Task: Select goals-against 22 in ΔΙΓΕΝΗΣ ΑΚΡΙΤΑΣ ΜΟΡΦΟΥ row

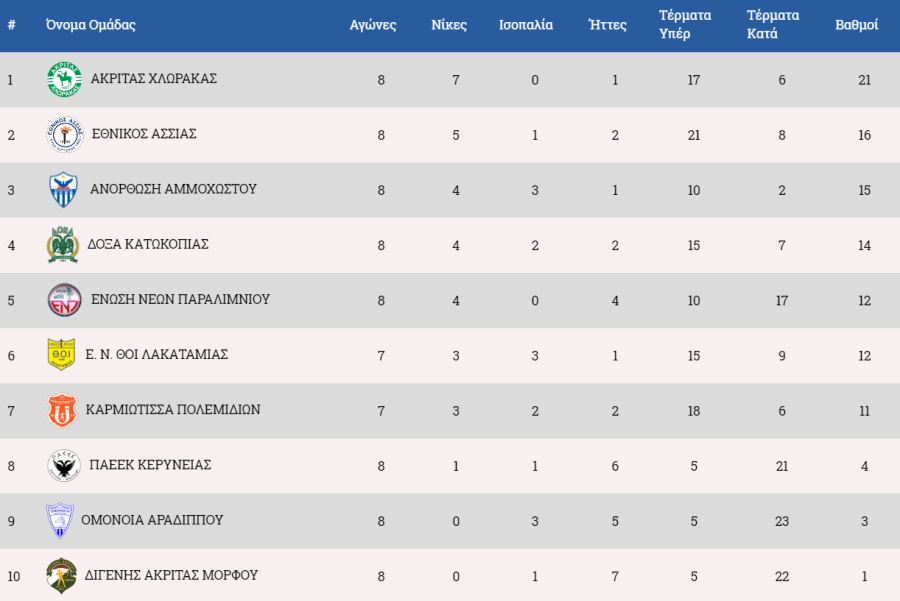Action: (x=782, y=576)
